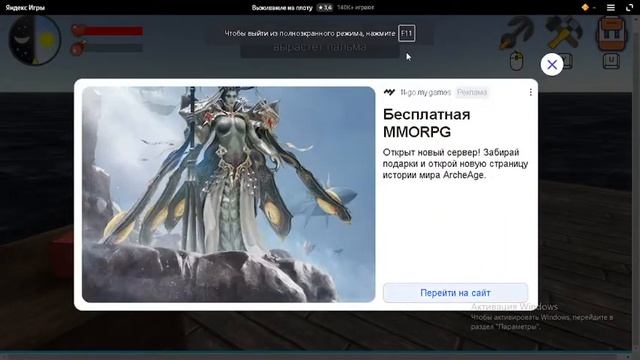
Task: Click the hunger bar below the health bar
Action: (x=107, y=48)
